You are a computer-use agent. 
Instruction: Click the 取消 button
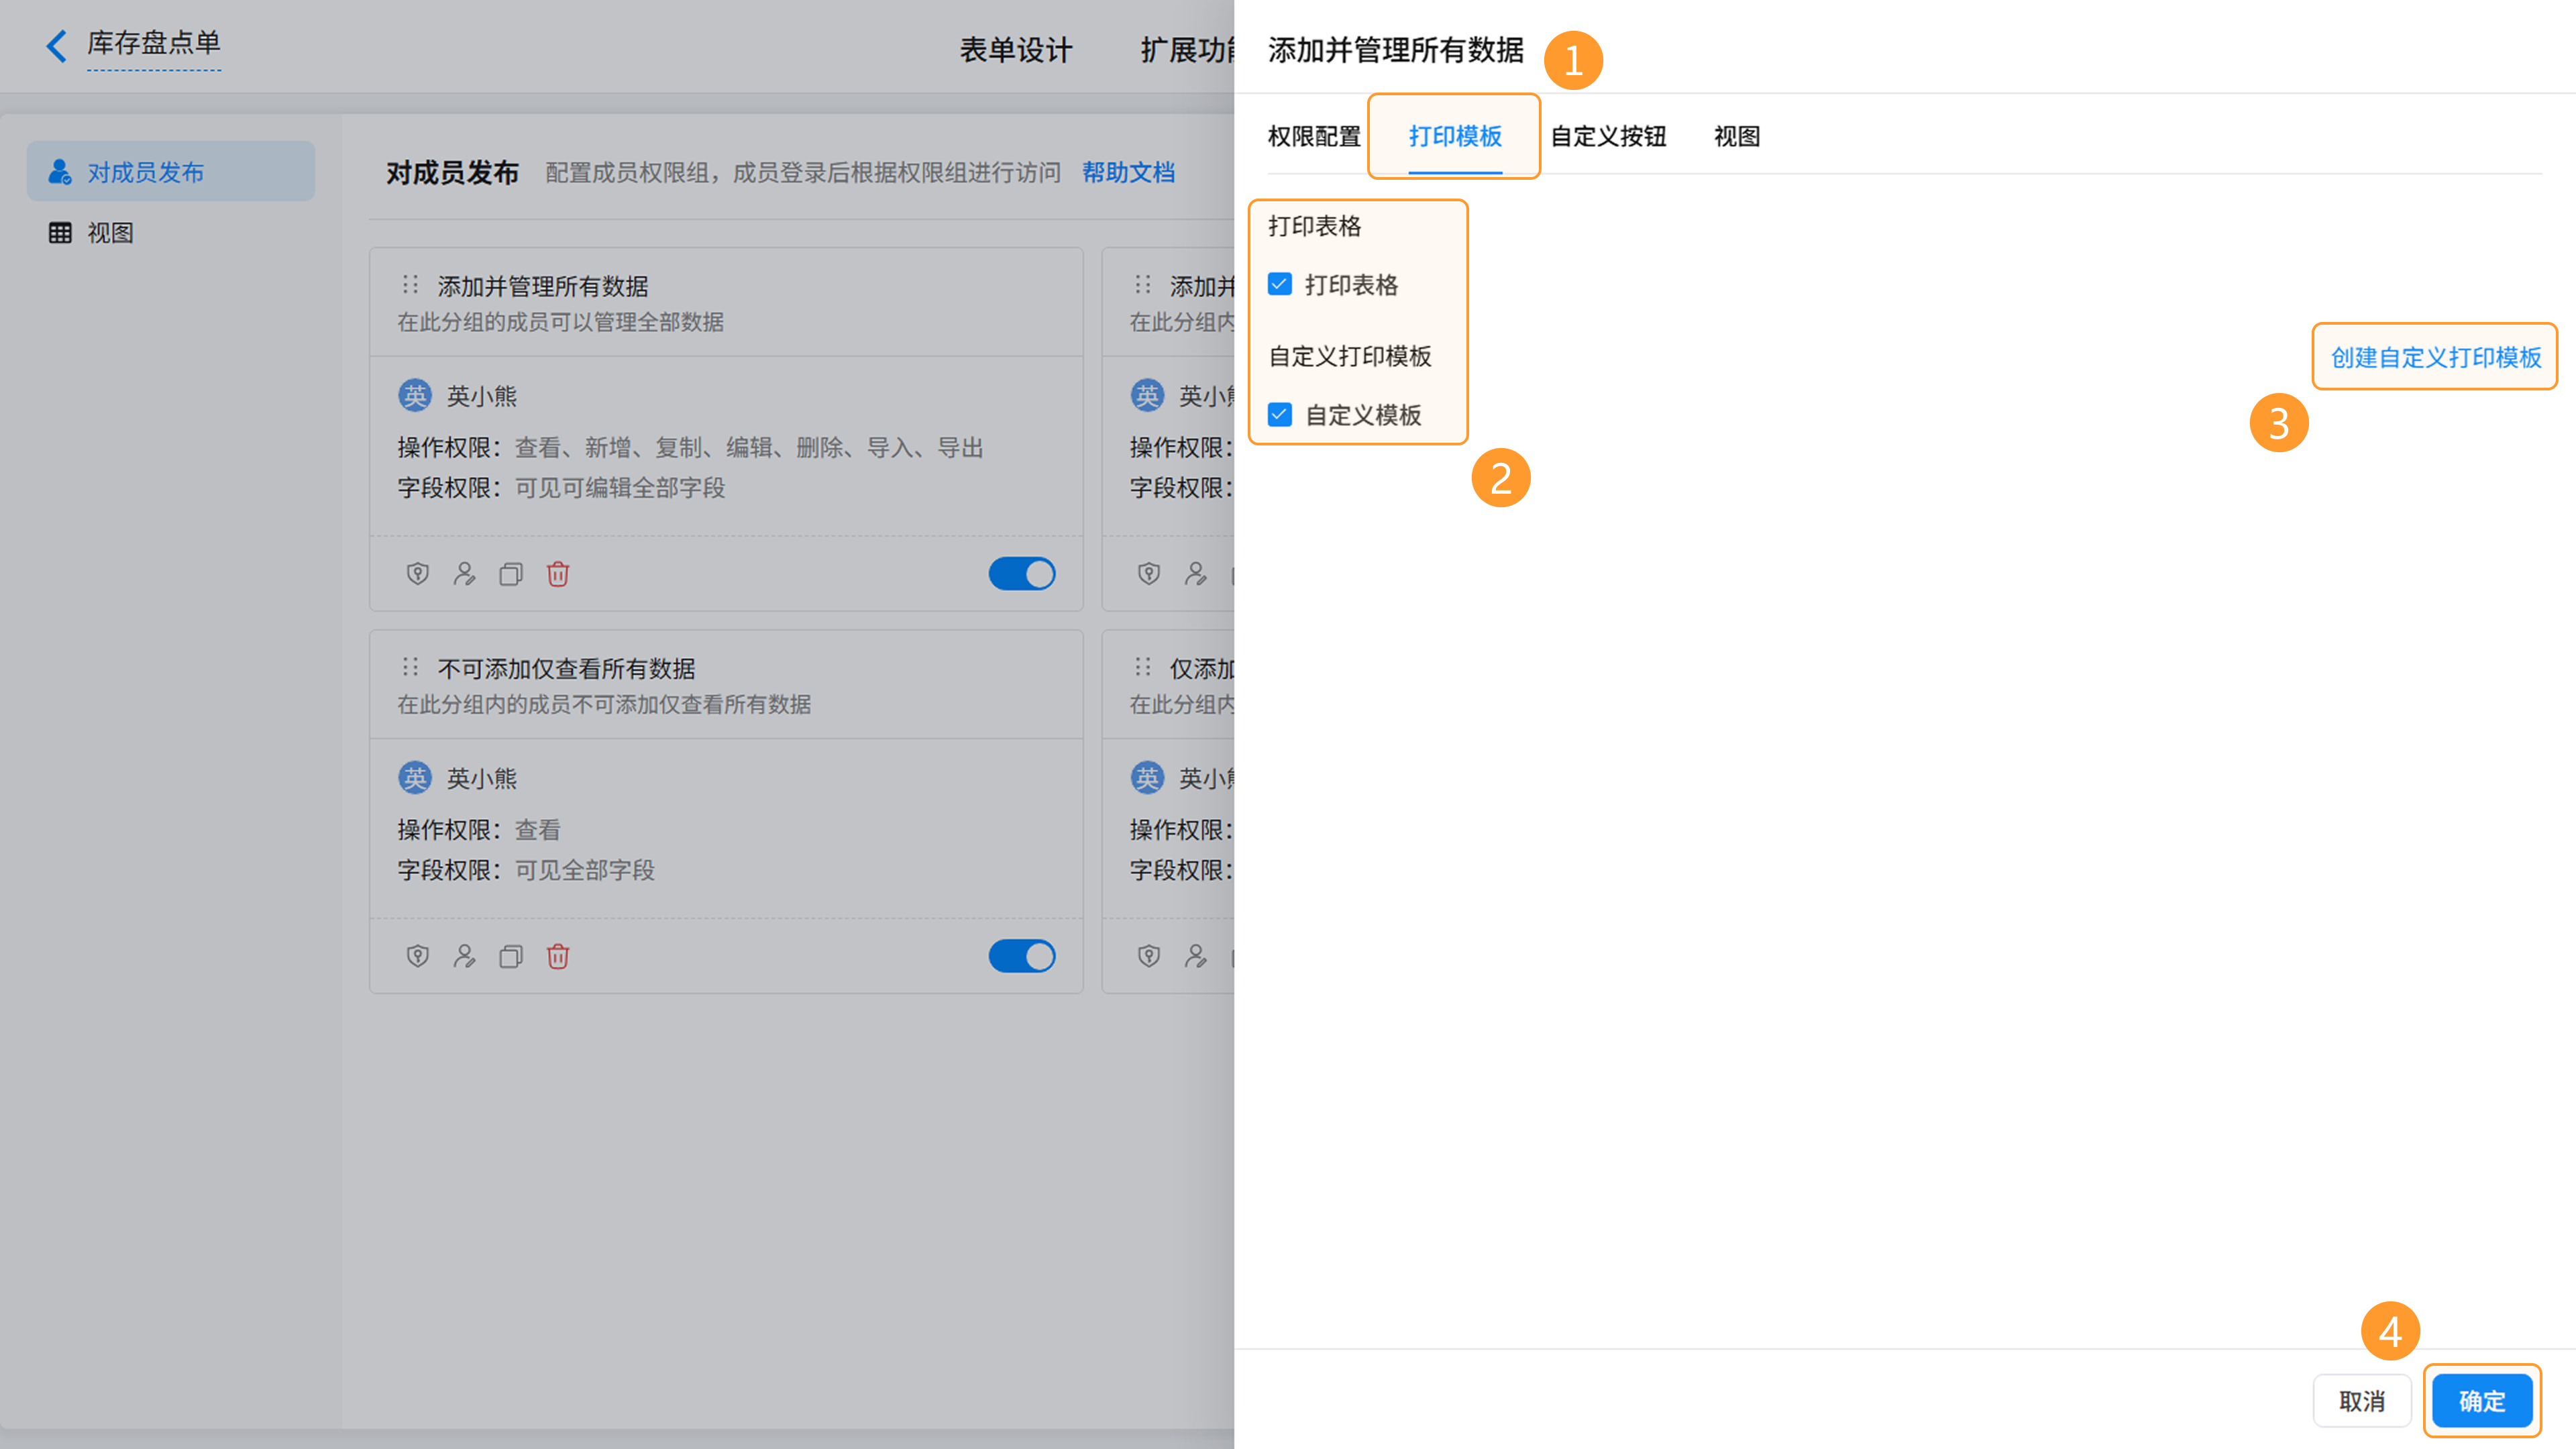(x=2362, y=1401)
